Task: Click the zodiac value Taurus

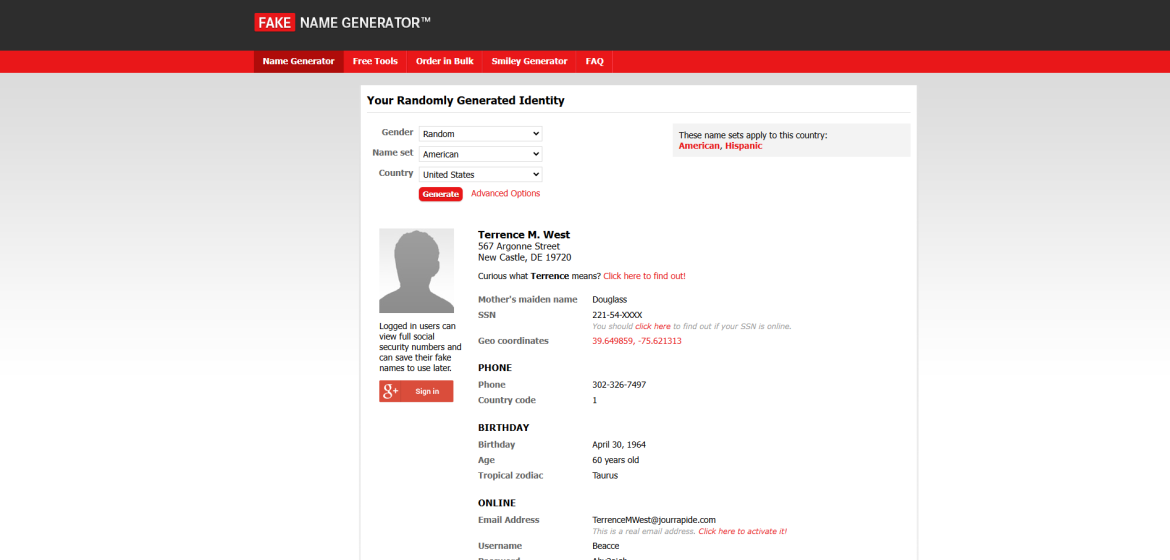Action: coord(605,475)
